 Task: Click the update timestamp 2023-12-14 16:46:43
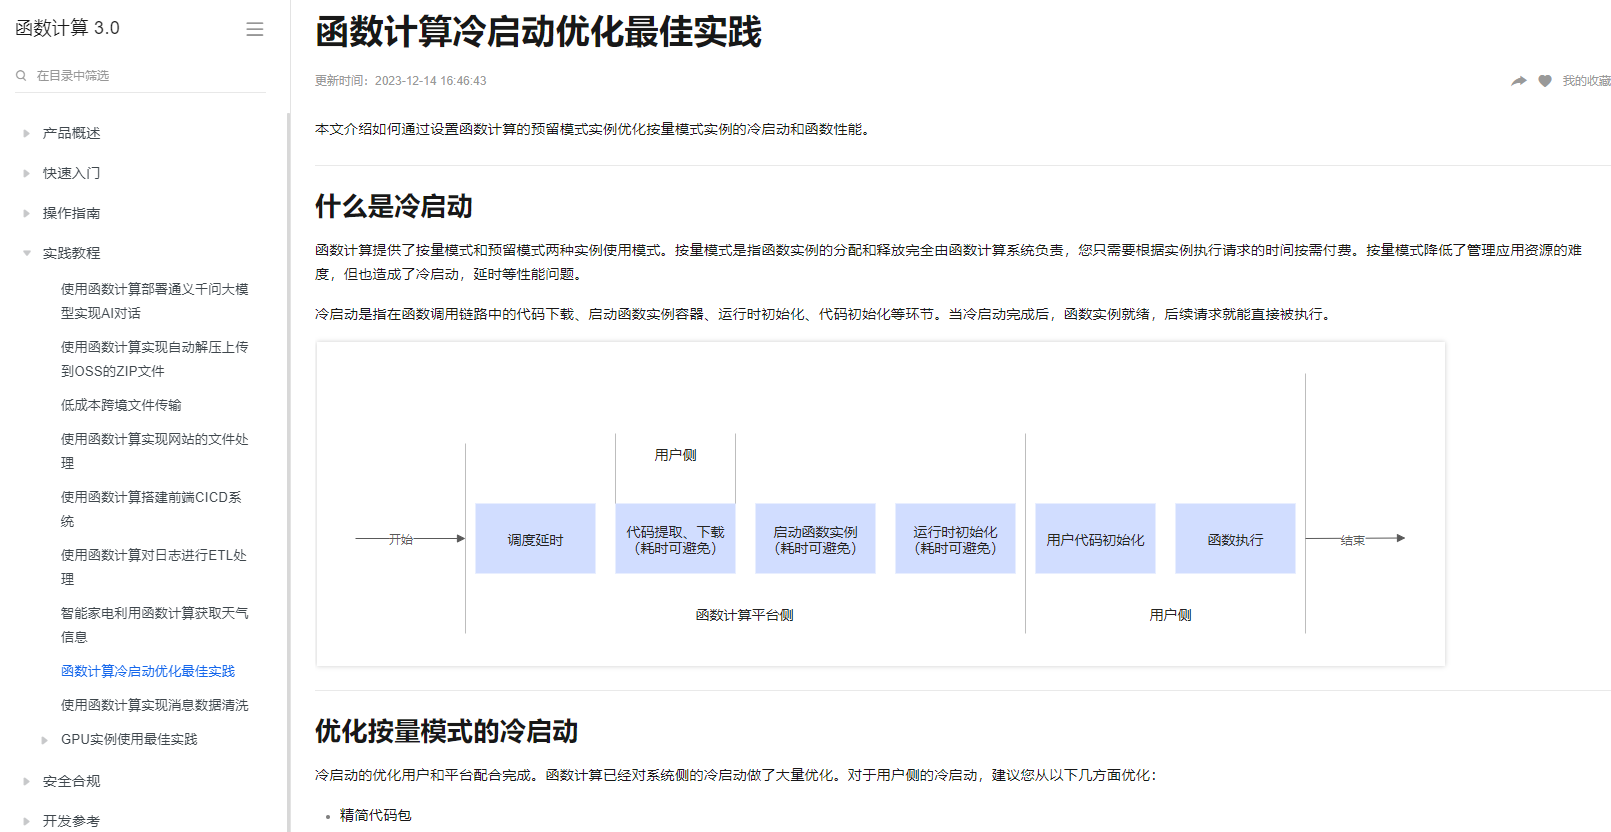point(431,81)
